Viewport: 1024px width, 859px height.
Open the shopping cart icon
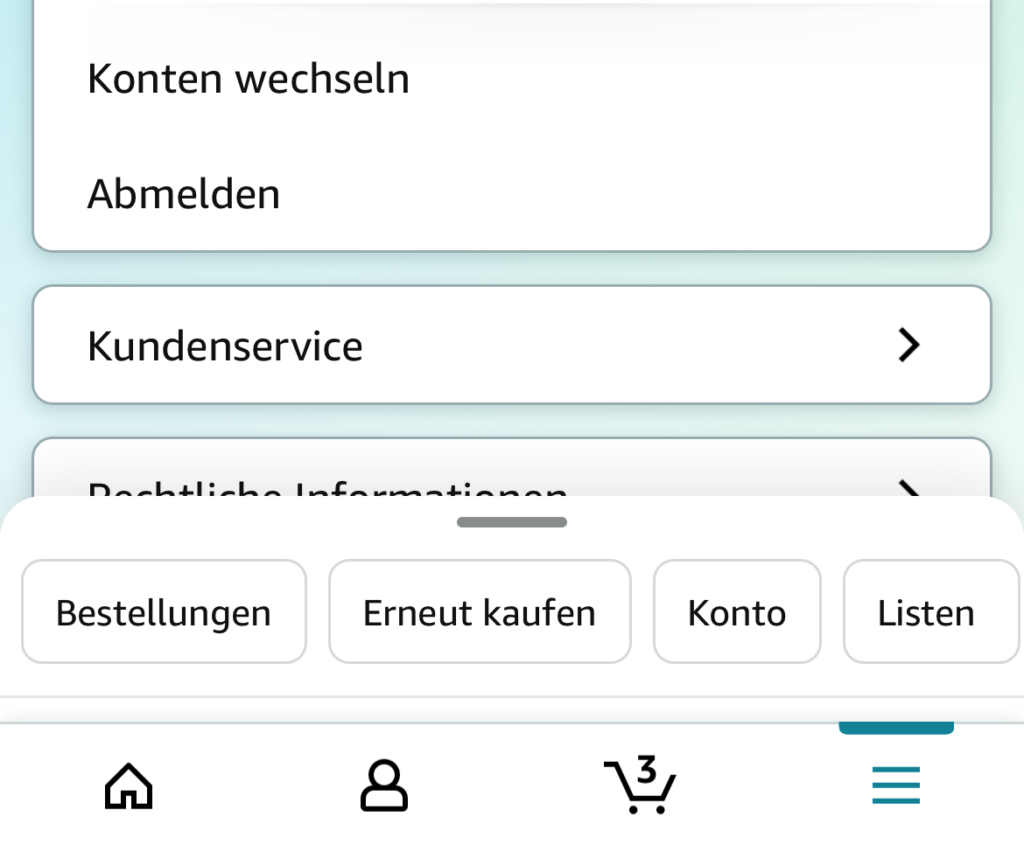[x=639, y=785]
